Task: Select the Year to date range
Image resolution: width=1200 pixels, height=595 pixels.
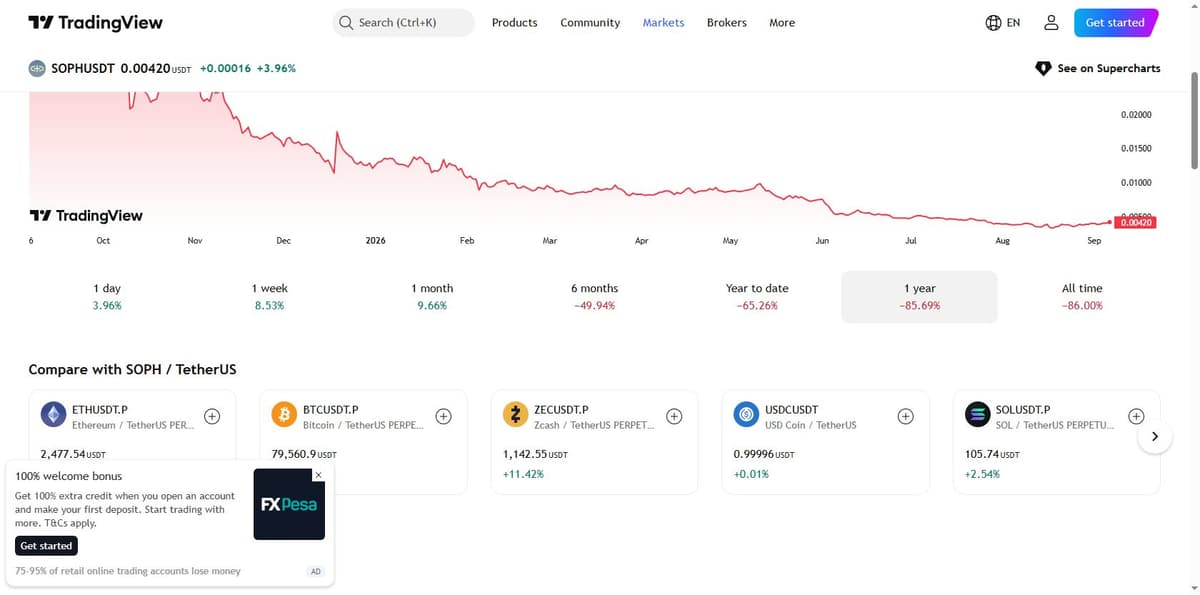Action: 757,296
